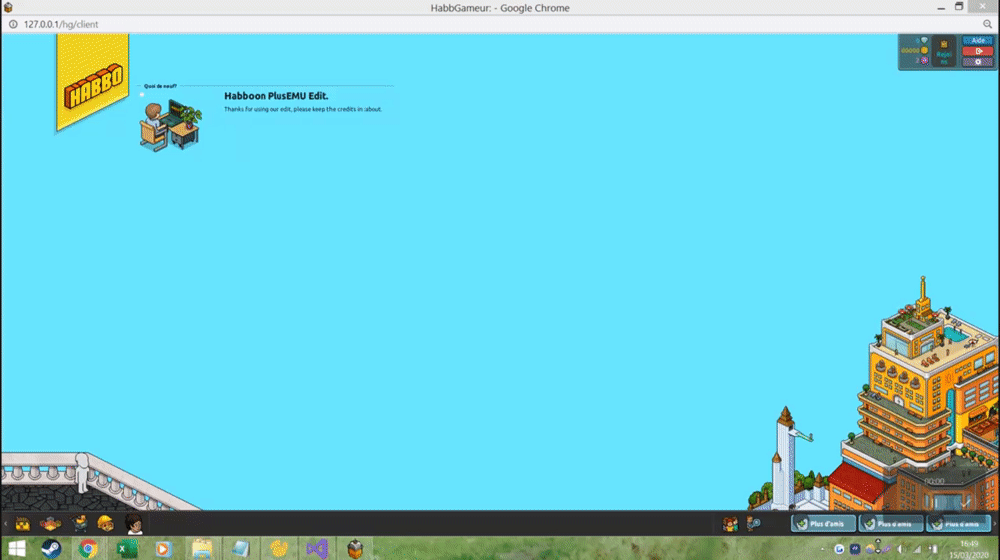The height and width of the screenshot is (560, 1000).
Task: Click the diamonds currency icon
Action: (x=924, y=40)
